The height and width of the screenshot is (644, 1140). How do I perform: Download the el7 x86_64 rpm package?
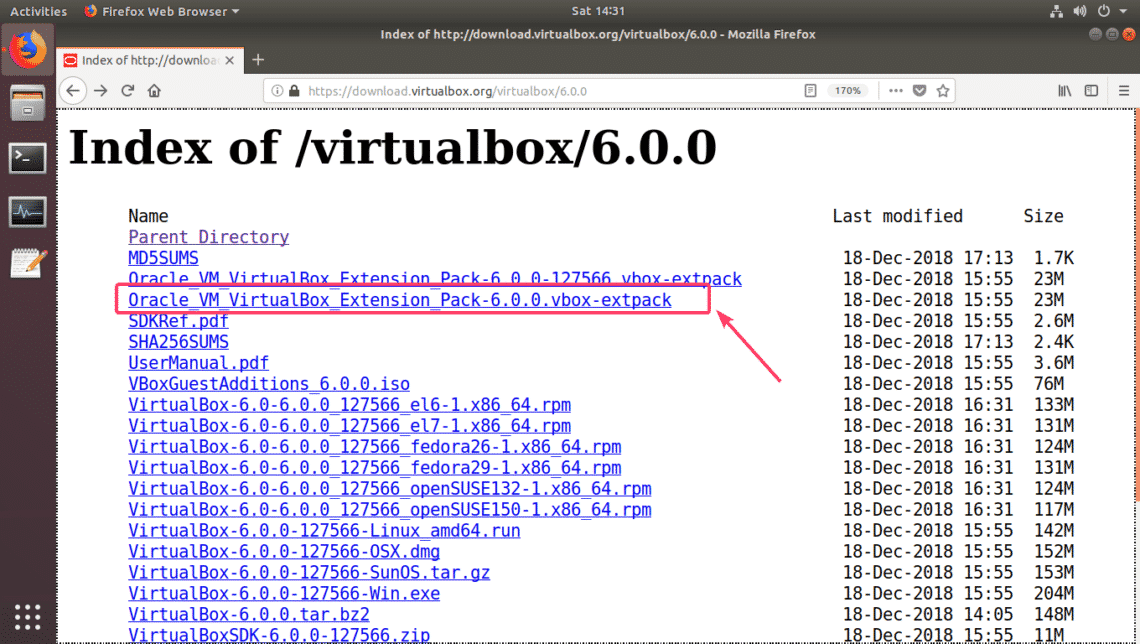point(350,426)
